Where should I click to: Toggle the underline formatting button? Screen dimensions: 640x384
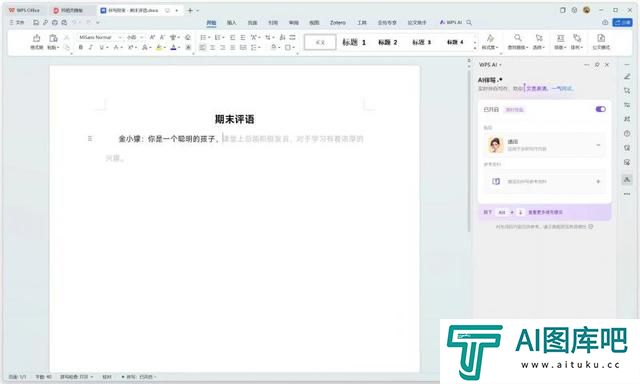(x=101, y=47)
